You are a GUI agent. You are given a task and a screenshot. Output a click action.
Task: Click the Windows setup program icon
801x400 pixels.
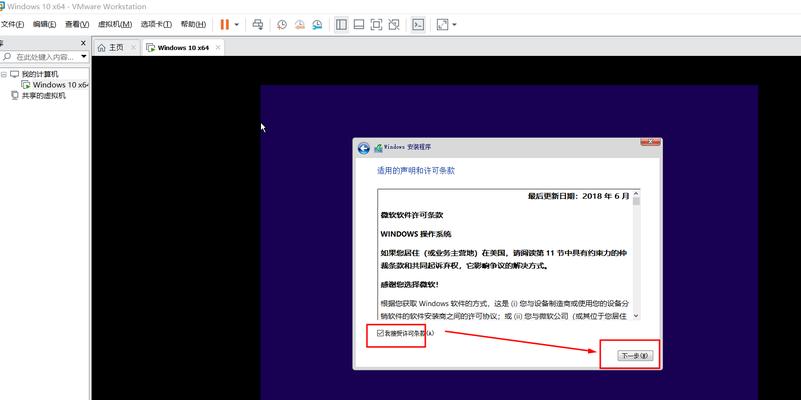(x=378, y=148)
